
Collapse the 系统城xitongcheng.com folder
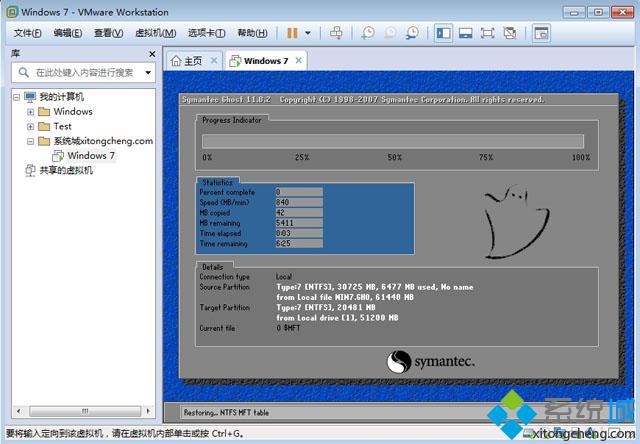coord(30,141)
